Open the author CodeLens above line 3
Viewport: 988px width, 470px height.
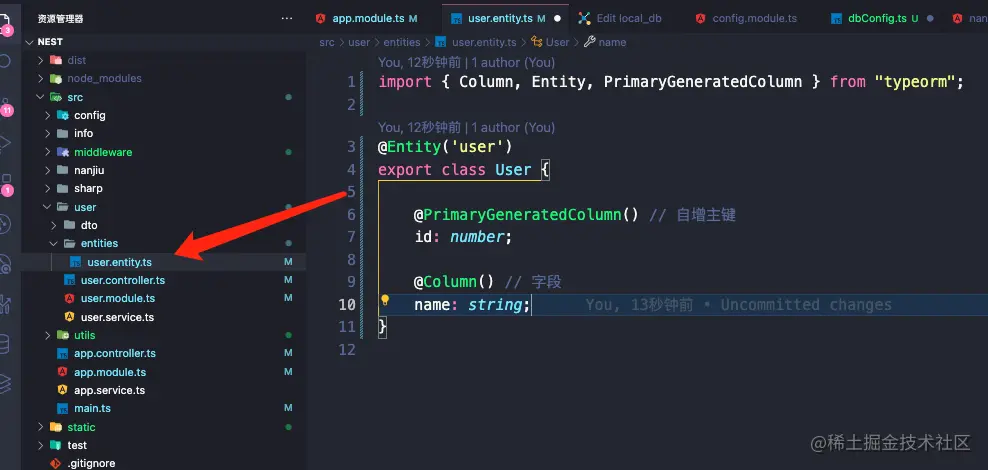(x=466, y=127)
